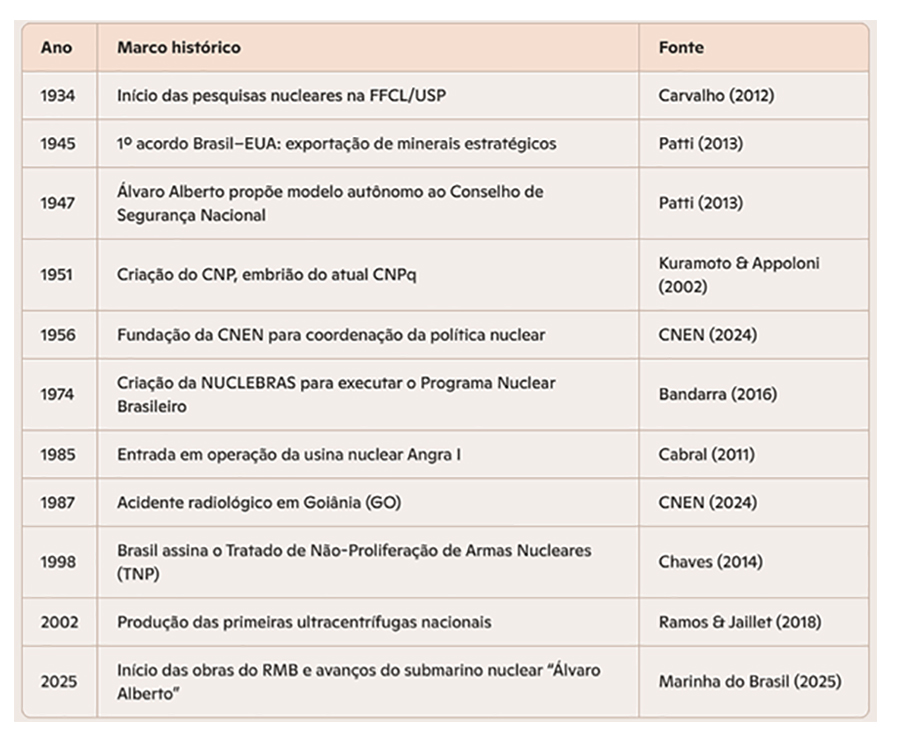Select the "Cabral (2011)" source cell

coord(706,454)
